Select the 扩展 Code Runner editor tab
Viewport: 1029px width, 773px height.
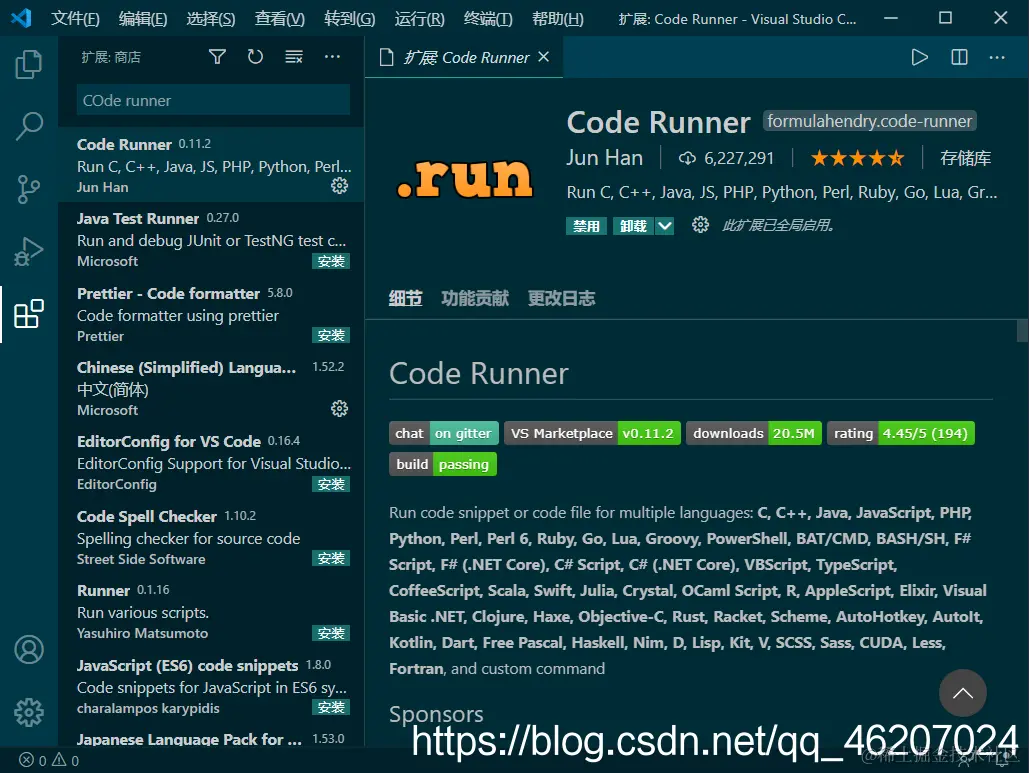464,57
